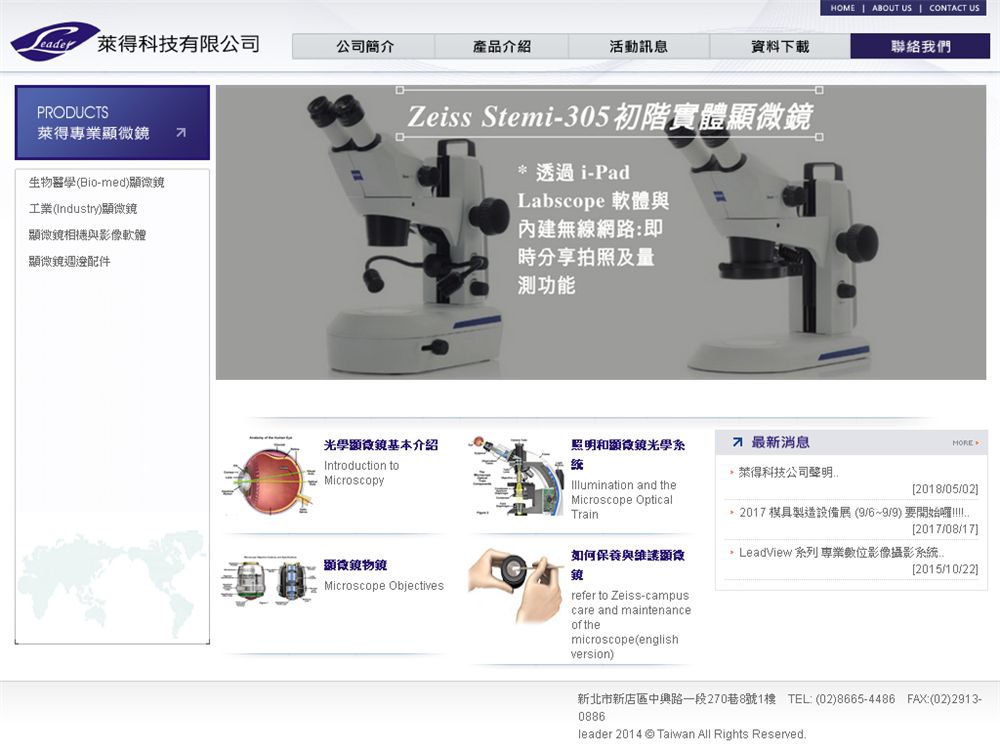
Task: Click the lens cleaning maintenance image
Action: (515, 584)
